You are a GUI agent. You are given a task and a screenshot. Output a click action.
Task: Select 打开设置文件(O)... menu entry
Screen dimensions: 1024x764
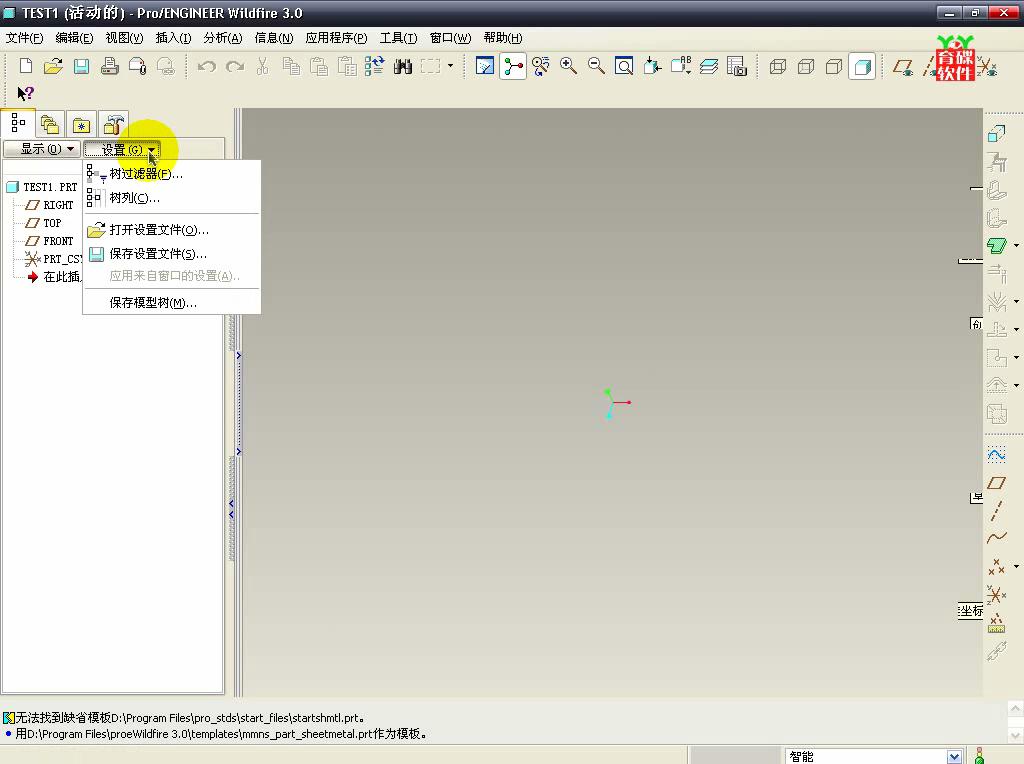(x=171, y=230)
